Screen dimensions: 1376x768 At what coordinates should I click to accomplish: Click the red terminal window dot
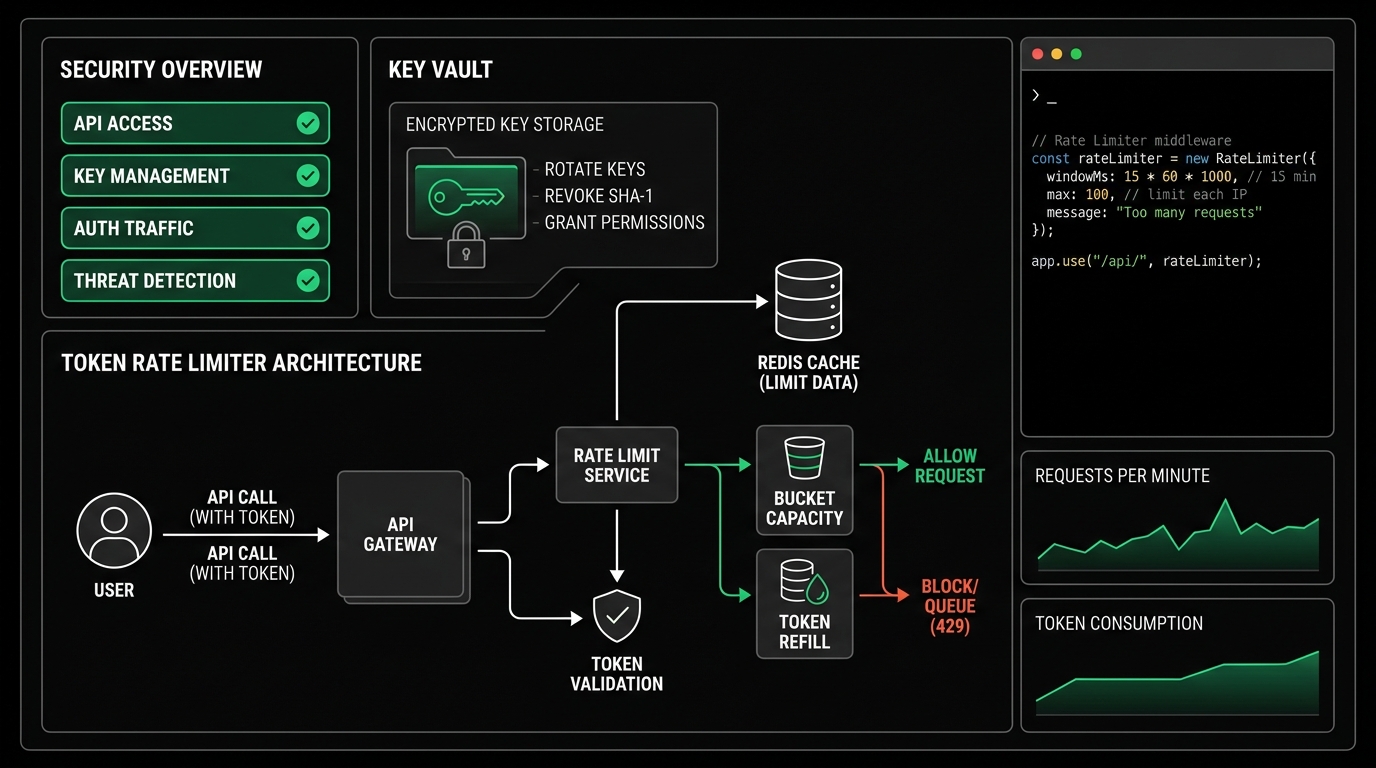(x=1038, y=54)
